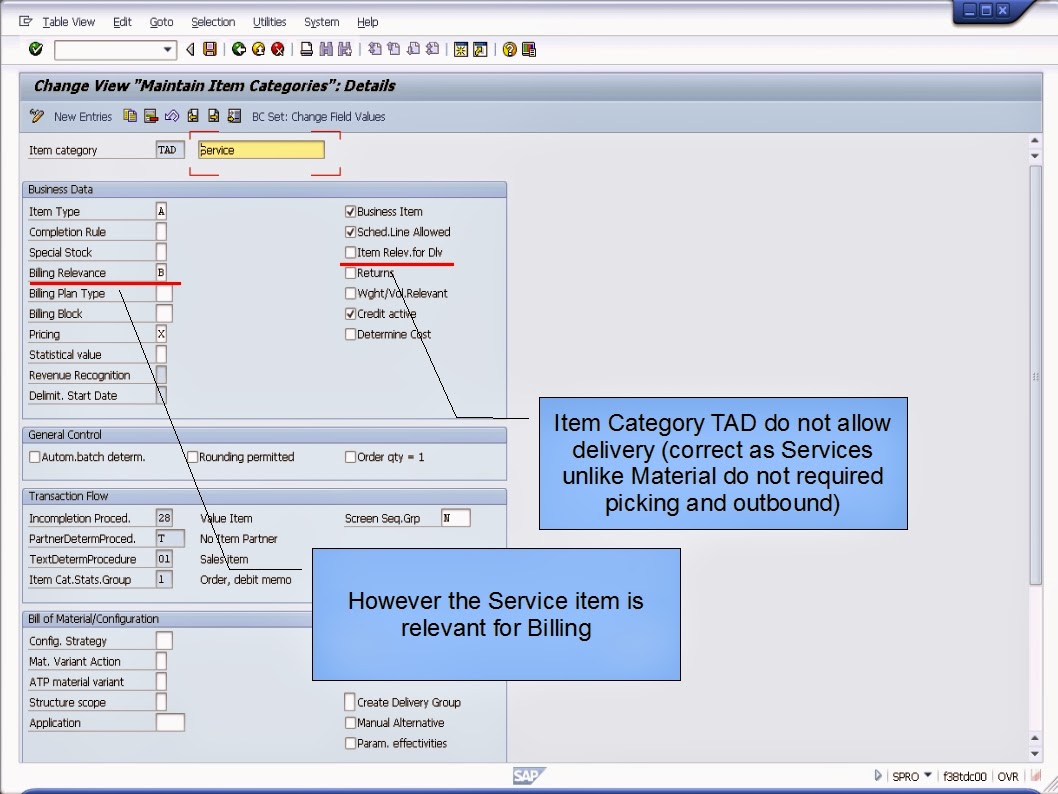
Task: Click the Item Type field
Action: [161, 211]
